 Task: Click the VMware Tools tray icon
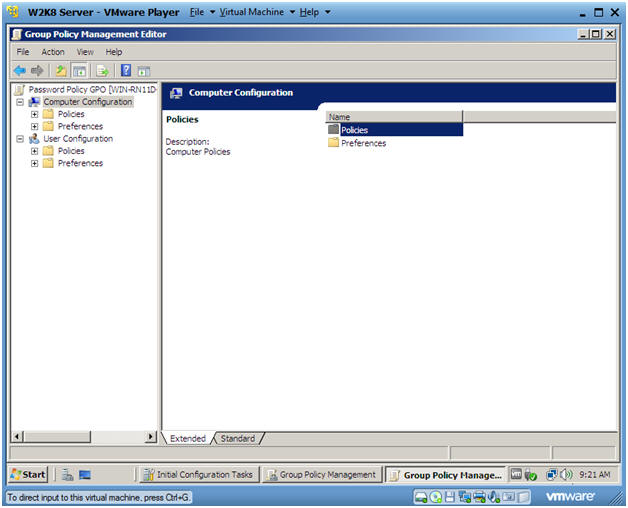pyautogui.click(x=531, y=475)
